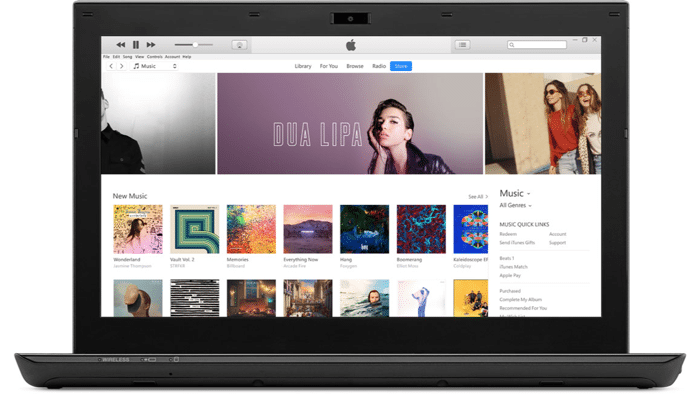
Task: Click See All for New Music
Action: coord(478,197)
